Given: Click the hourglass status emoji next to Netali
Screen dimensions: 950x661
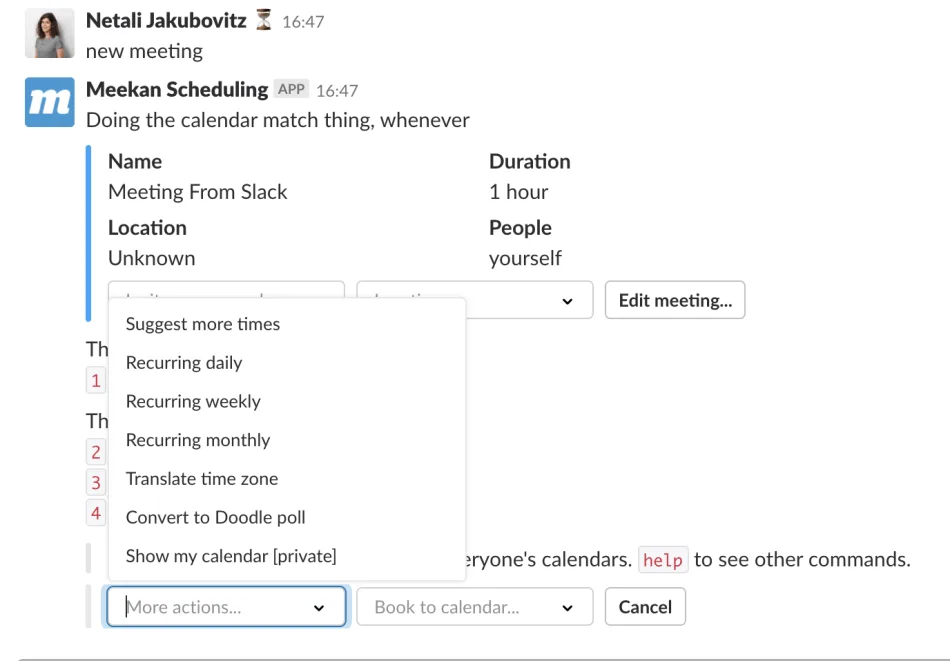Looking at the screenshot, I should coord(264,20).
